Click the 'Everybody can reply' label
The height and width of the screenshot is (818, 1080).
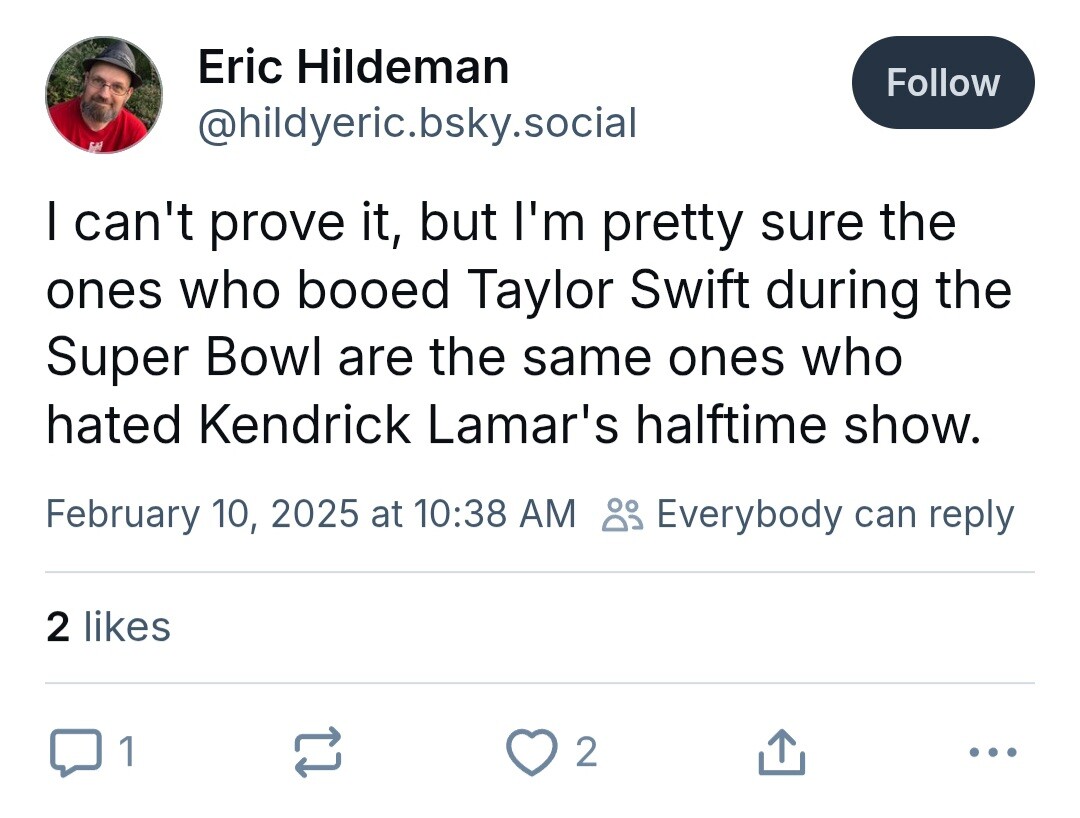pos(834,514)
